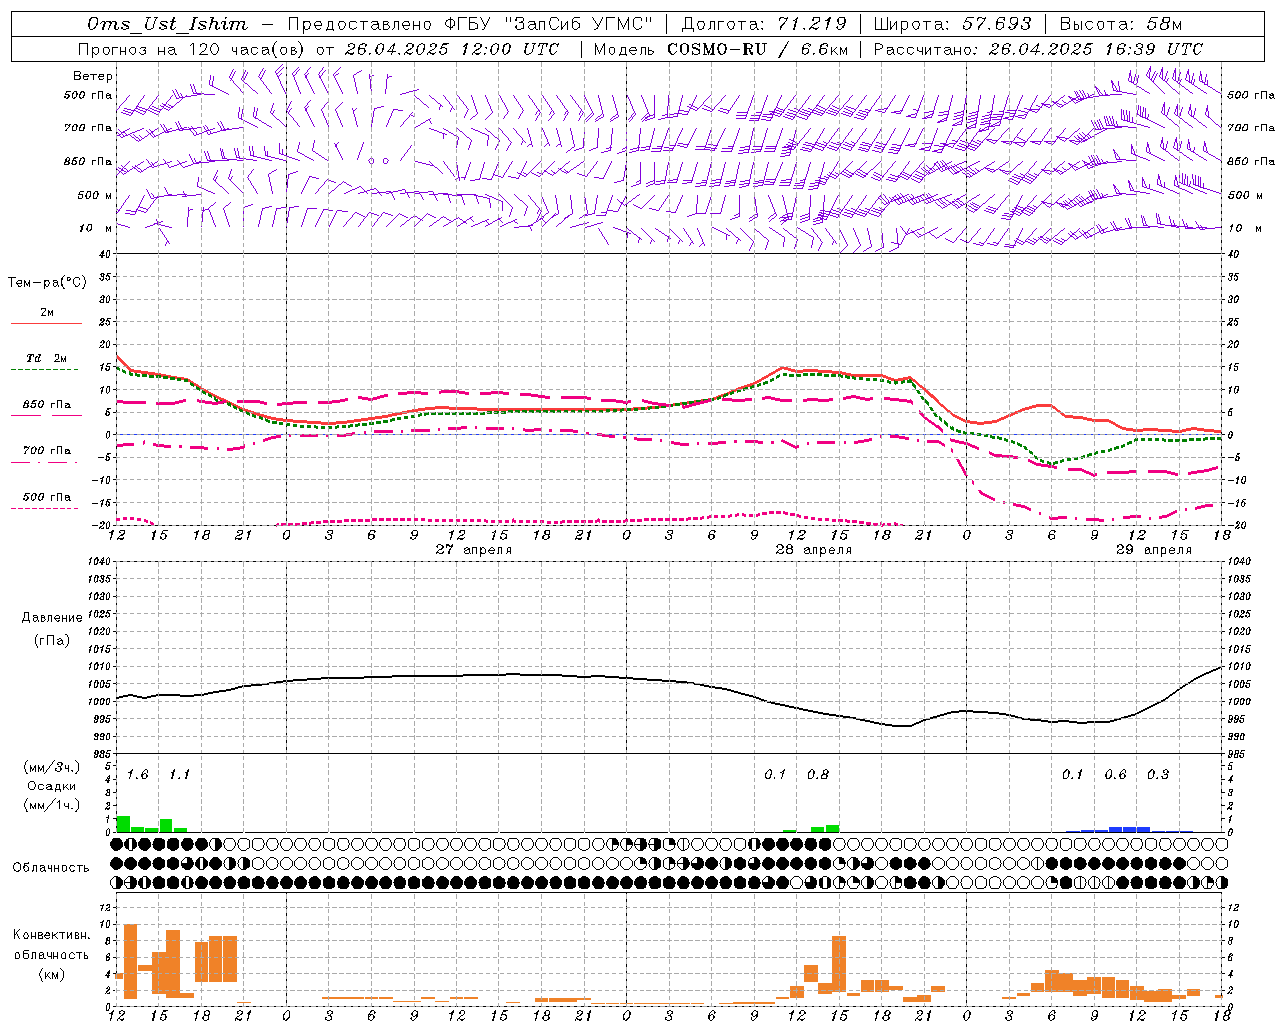Click the model name COSMO-RU / 6.6км
Image resolution: width=1280 pixels, height=1024 pixels.
758,49
